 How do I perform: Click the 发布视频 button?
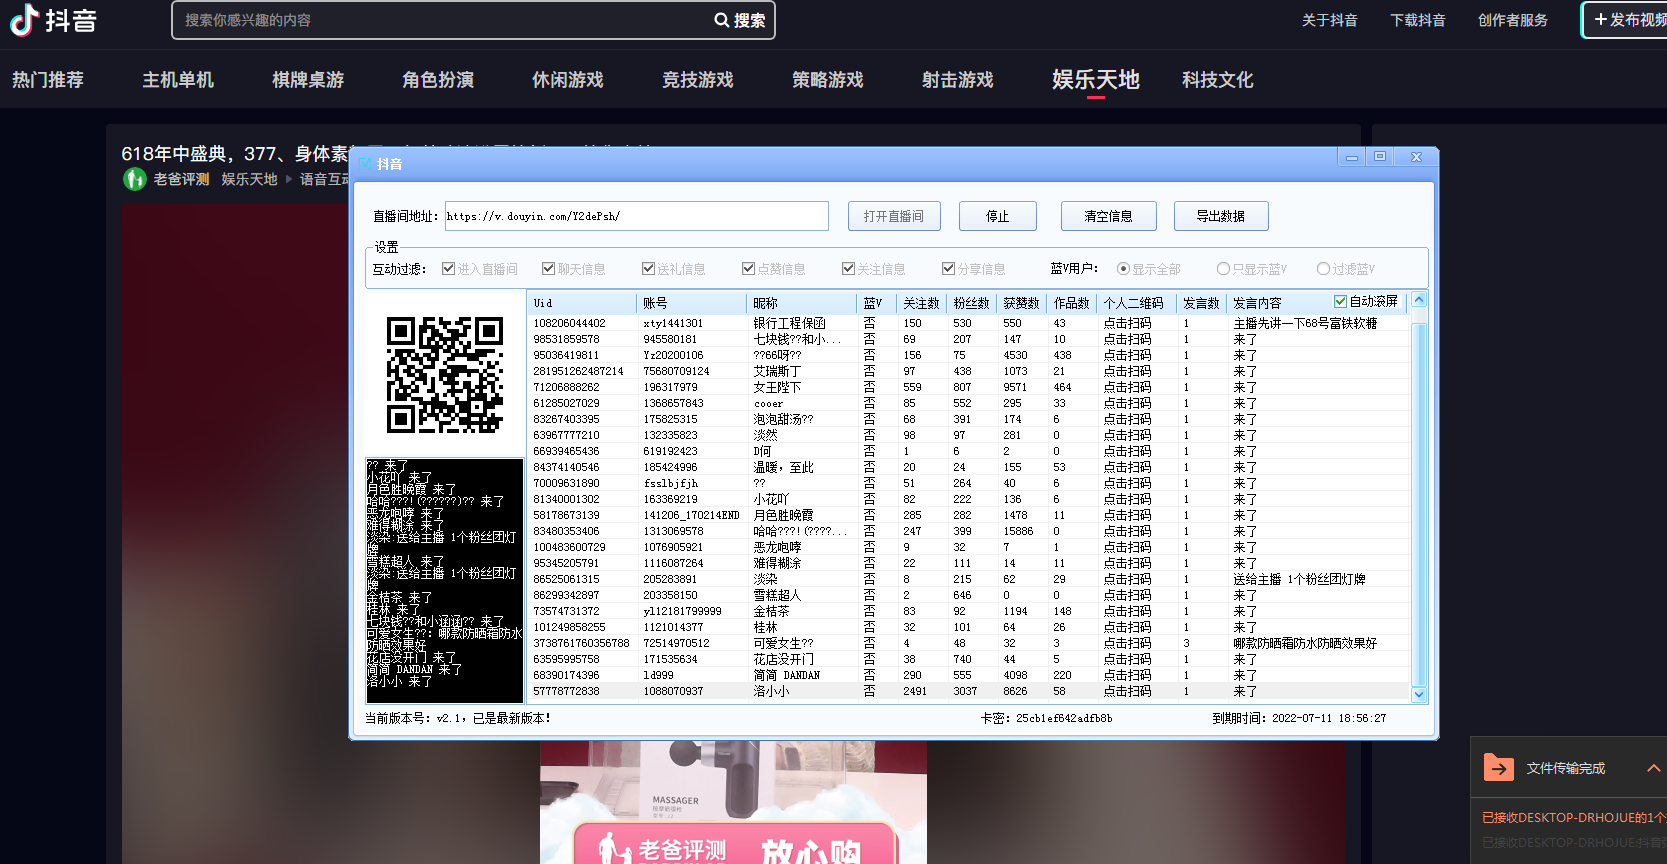[1624, 20]
